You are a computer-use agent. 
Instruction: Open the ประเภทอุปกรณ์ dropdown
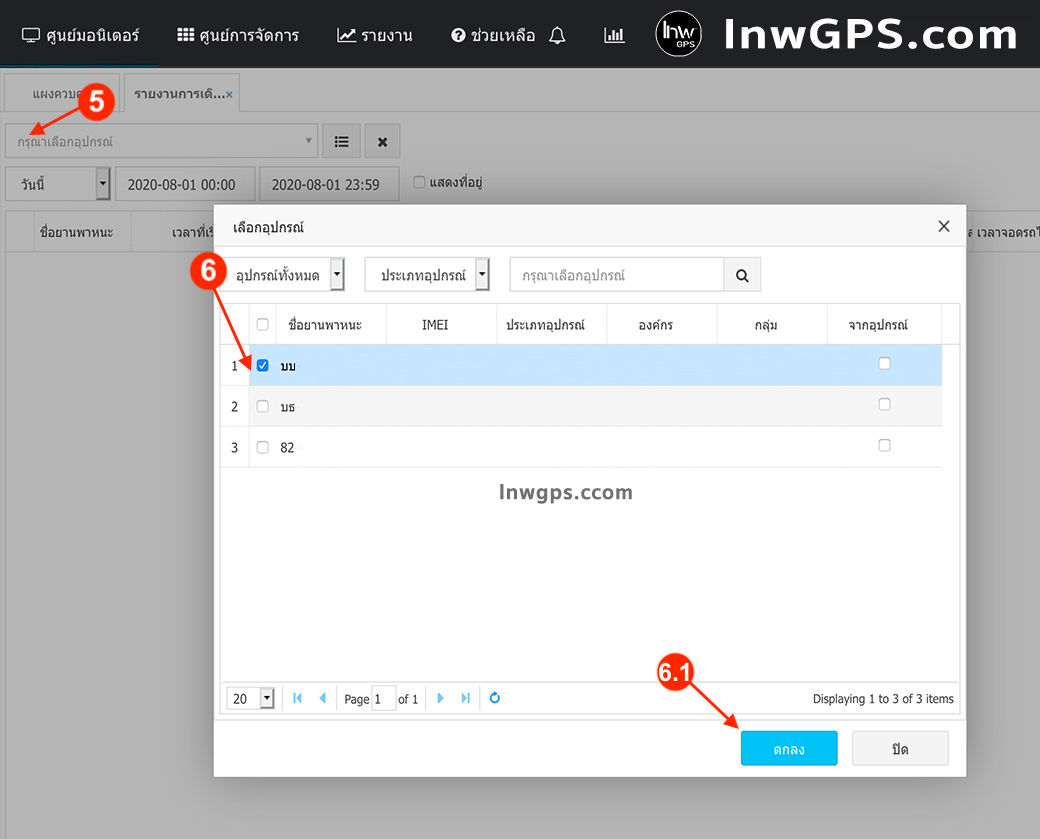[482, 275]
